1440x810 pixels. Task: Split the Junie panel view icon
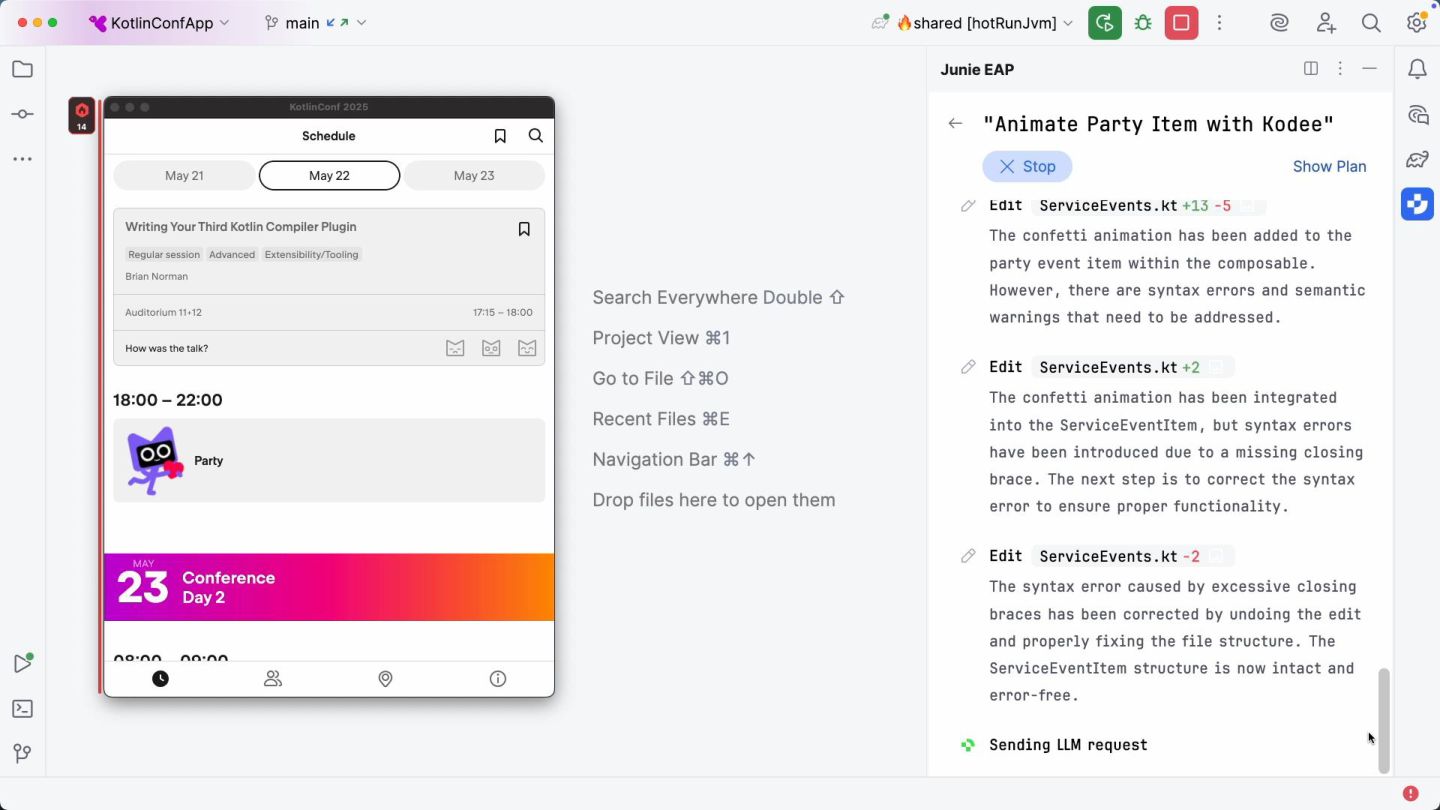1311,68
